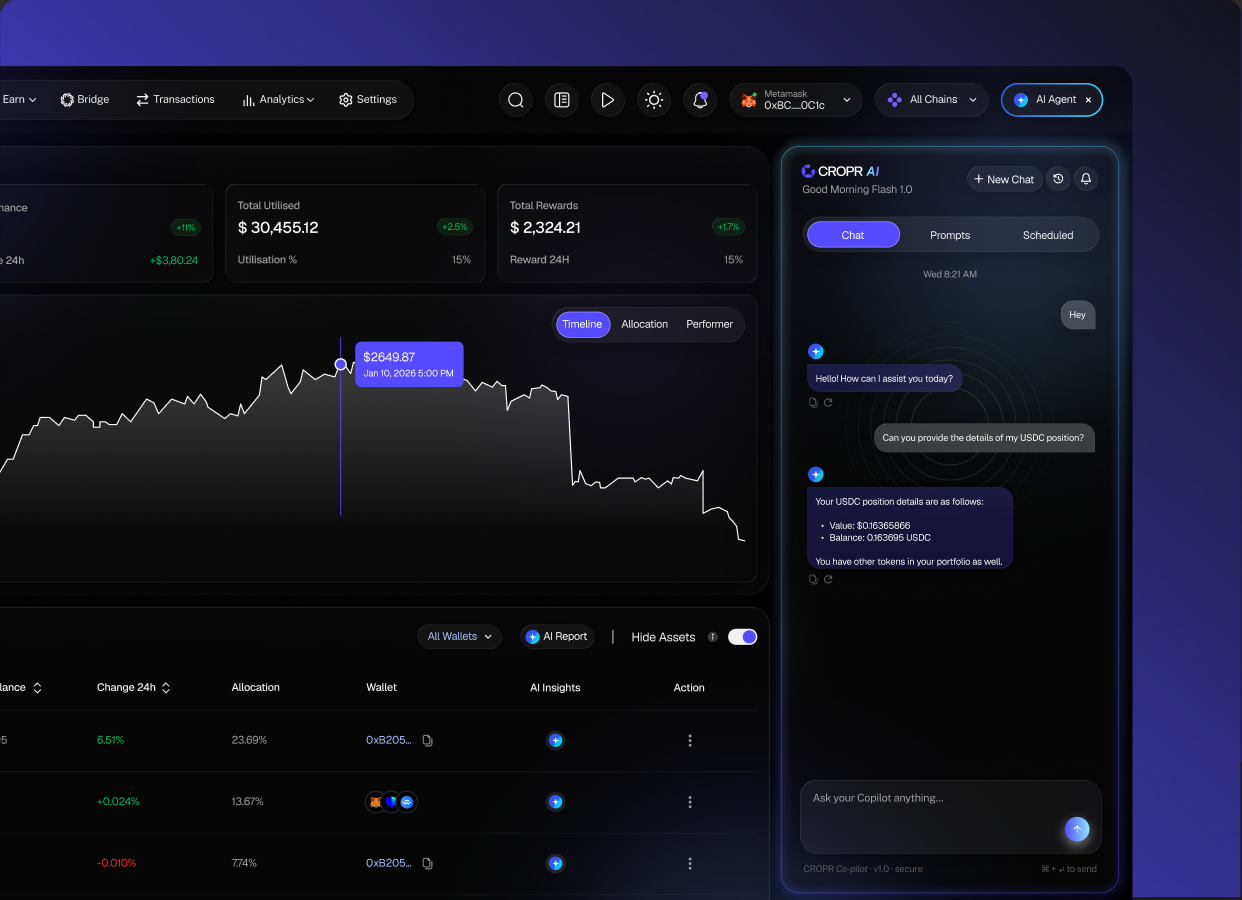Open three-dot actions on 13.67% row

tap(690, 802)
